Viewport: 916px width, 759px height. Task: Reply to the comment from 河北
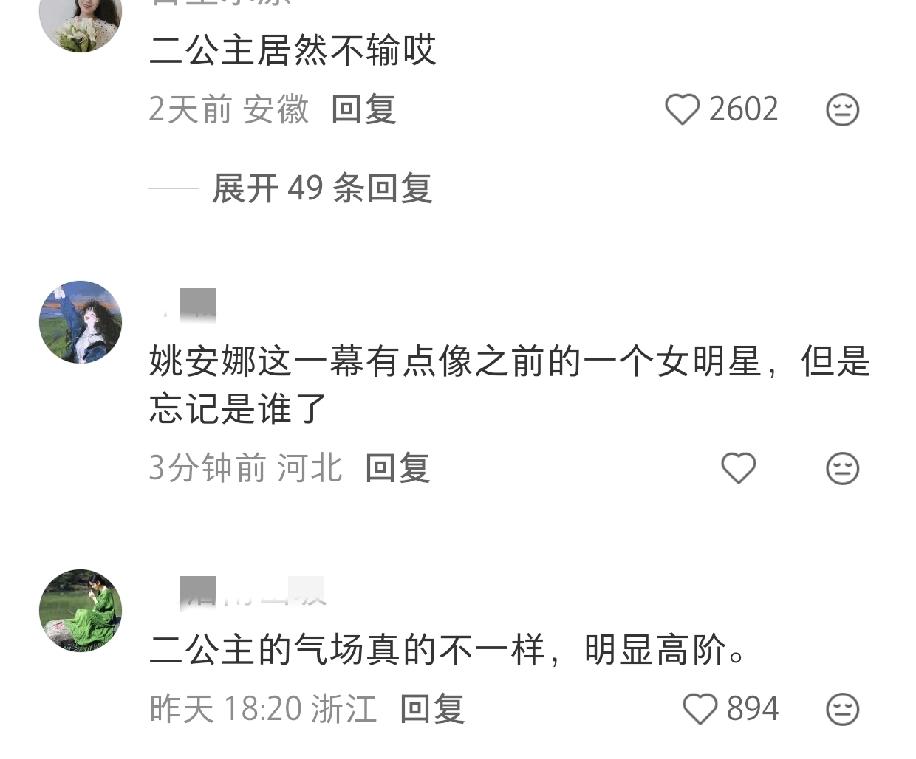(397, 468)
